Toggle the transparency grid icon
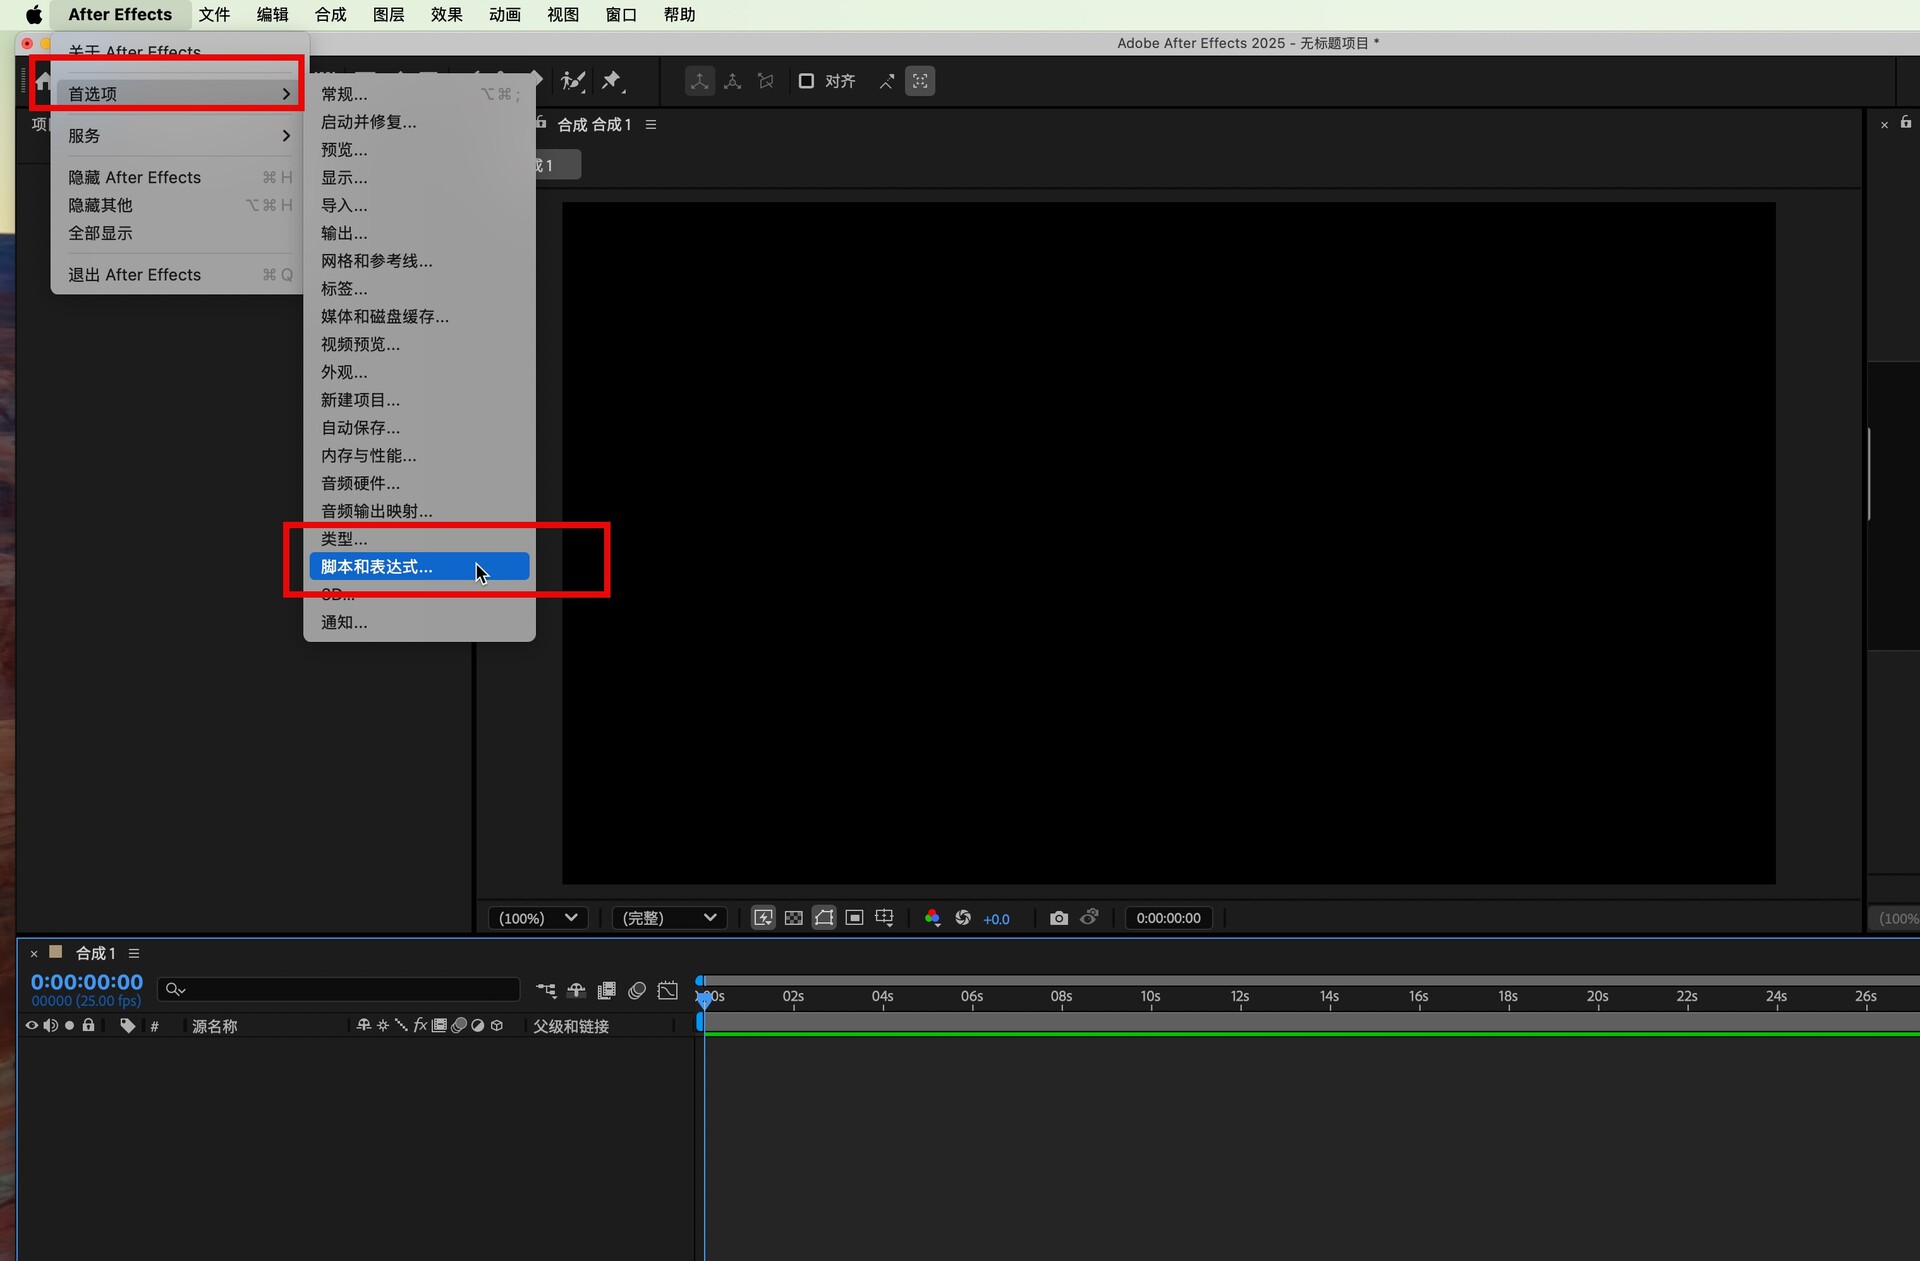The width and height of the screenshot is (1920, 1261). click(793, 918)
